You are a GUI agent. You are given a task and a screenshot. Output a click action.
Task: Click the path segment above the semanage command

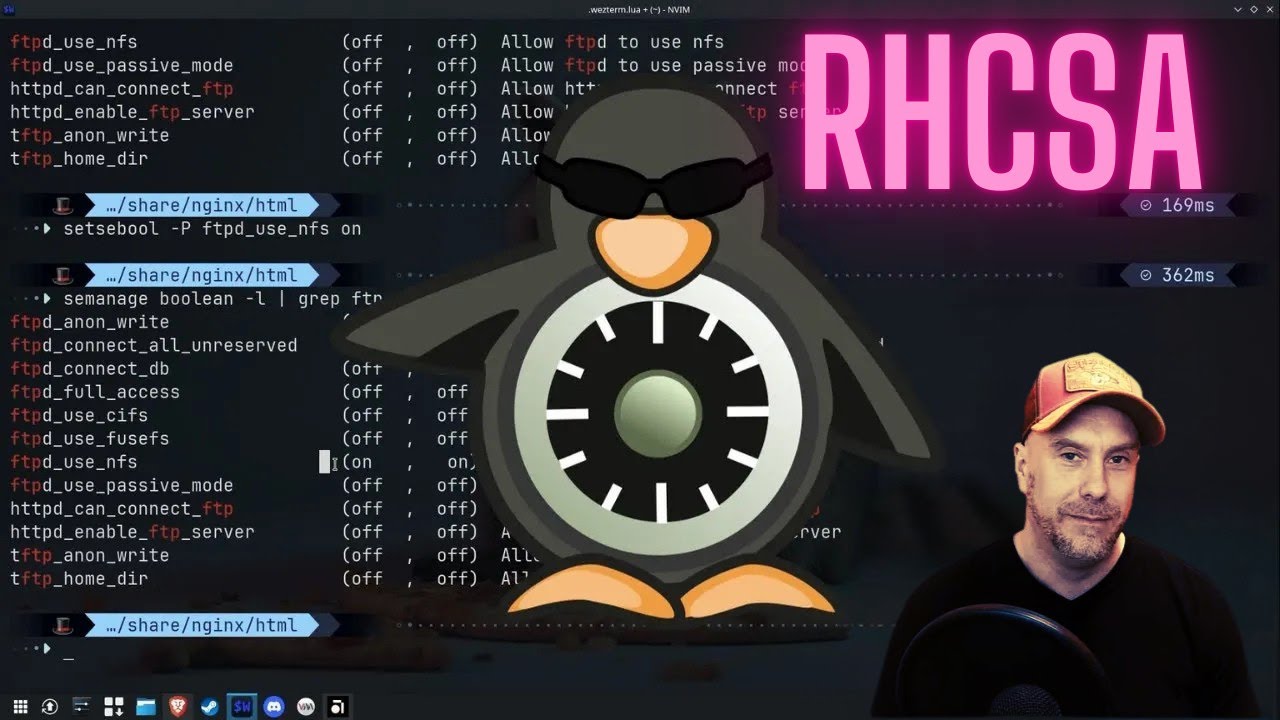(201, 276)
